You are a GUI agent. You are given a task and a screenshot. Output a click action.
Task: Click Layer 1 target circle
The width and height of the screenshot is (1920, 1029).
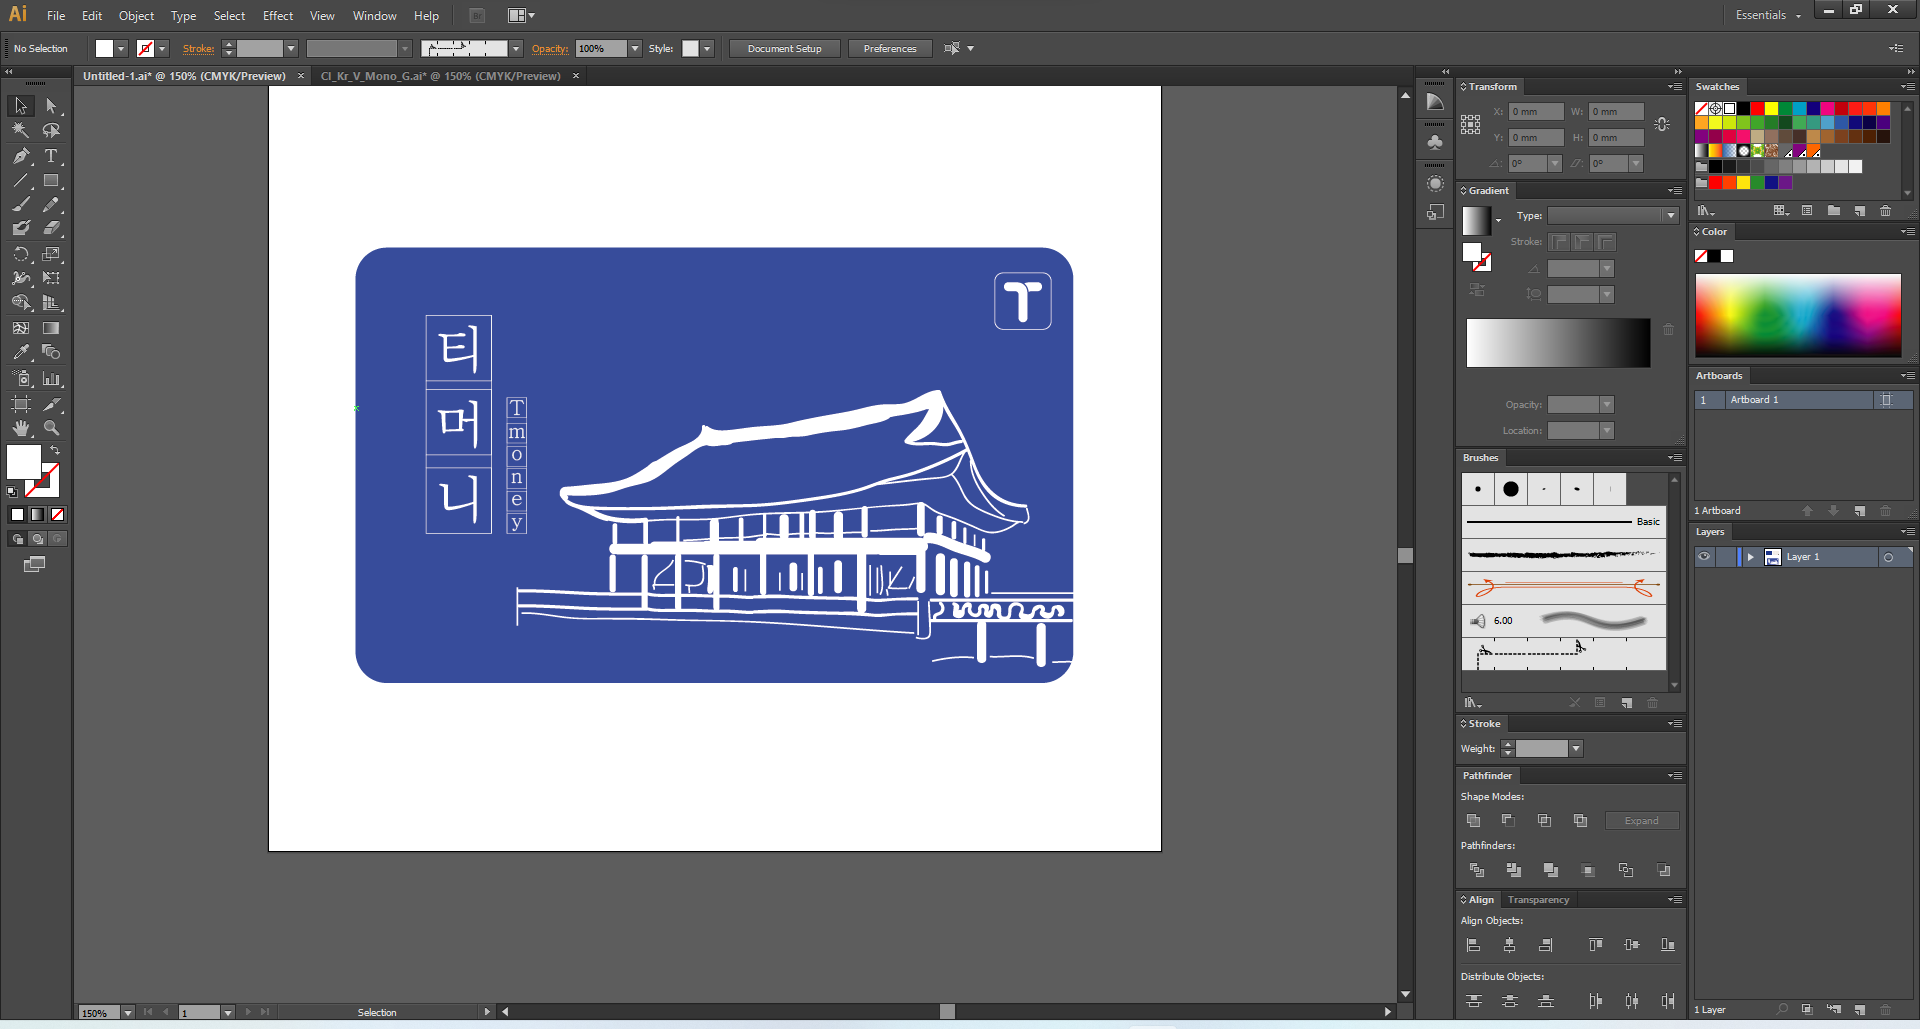tap(1888, 557)
